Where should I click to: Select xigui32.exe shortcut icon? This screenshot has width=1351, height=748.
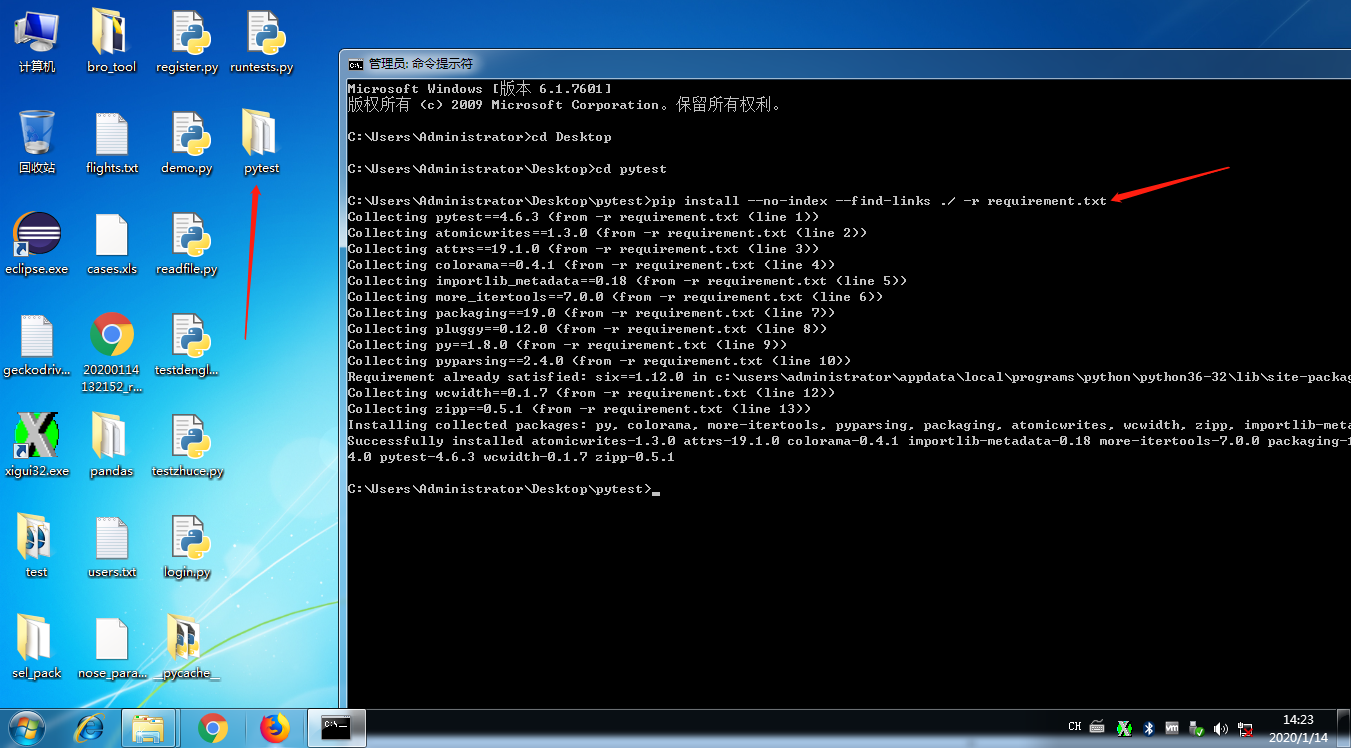click(36, 444)
